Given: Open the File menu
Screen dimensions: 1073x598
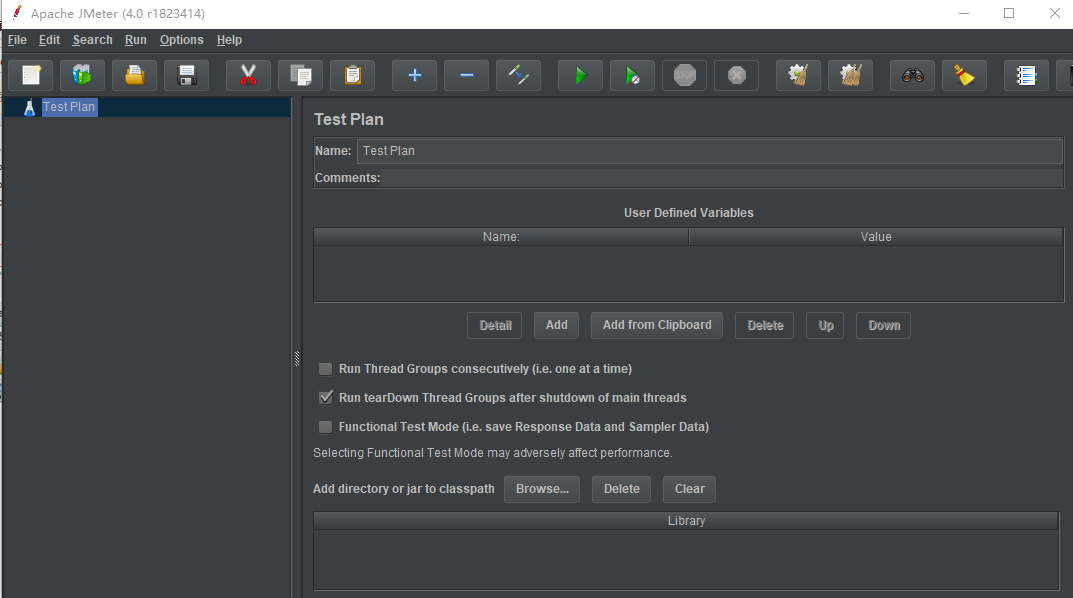Looking at the screenshot, I should (x=17, y=40).
